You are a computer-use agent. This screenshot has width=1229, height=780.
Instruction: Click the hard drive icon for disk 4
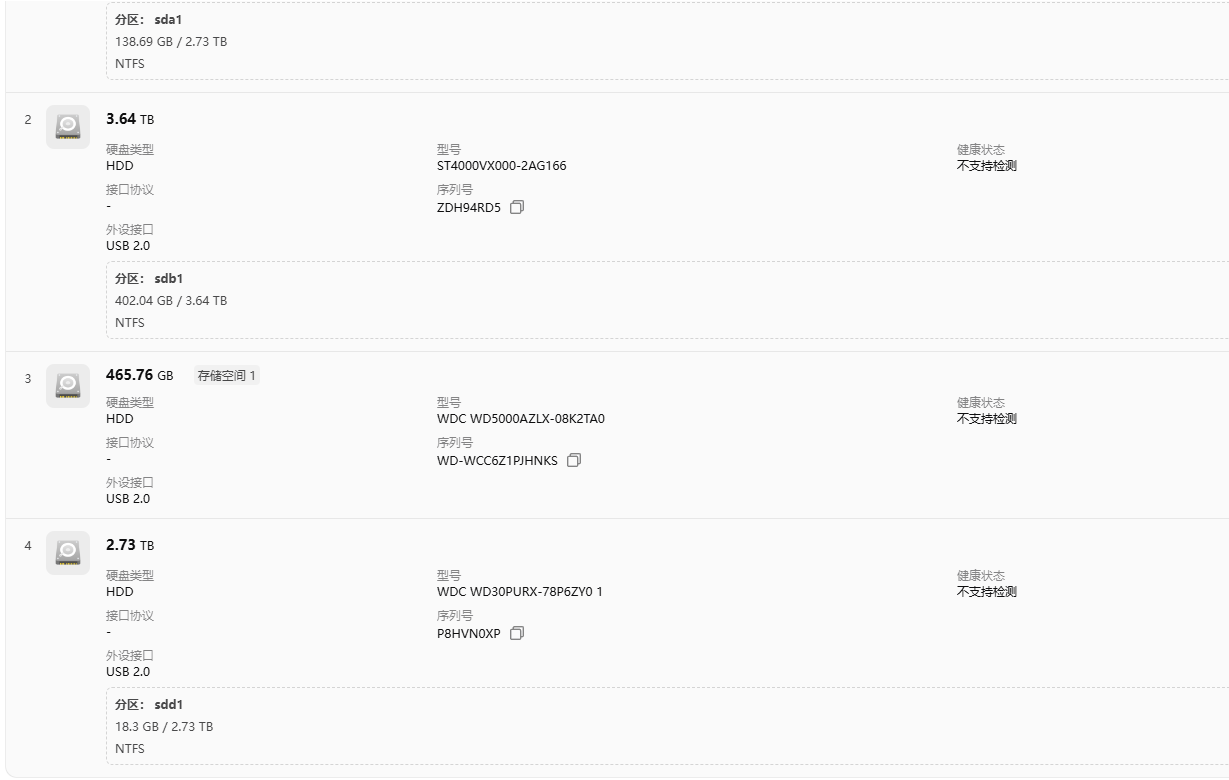[x=68, y=553]
